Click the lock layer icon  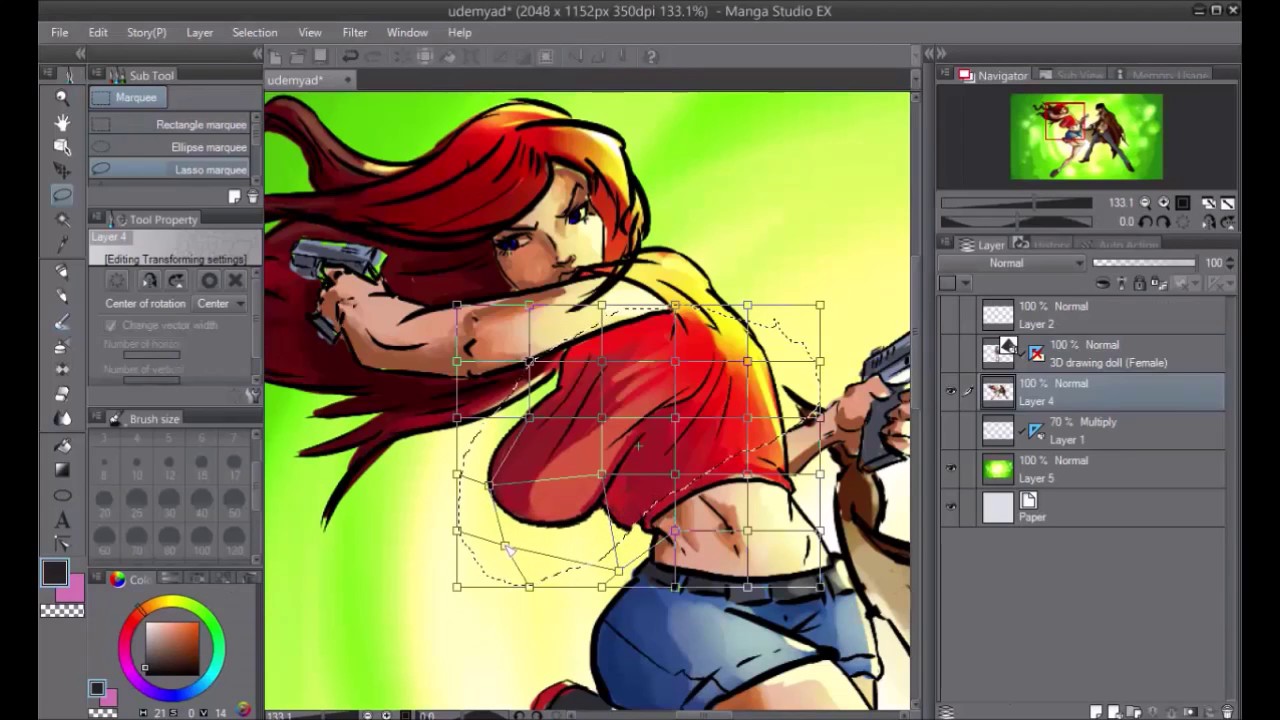click(1139, 284)
